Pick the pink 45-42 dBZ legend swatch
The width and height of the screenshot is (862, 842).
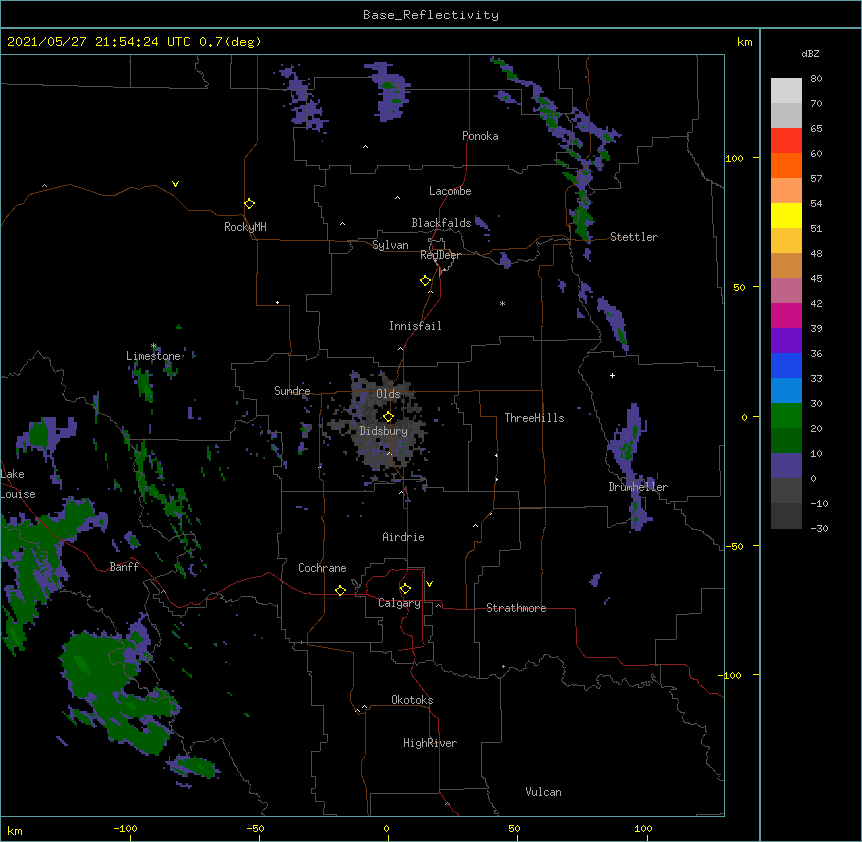point(786,291)
